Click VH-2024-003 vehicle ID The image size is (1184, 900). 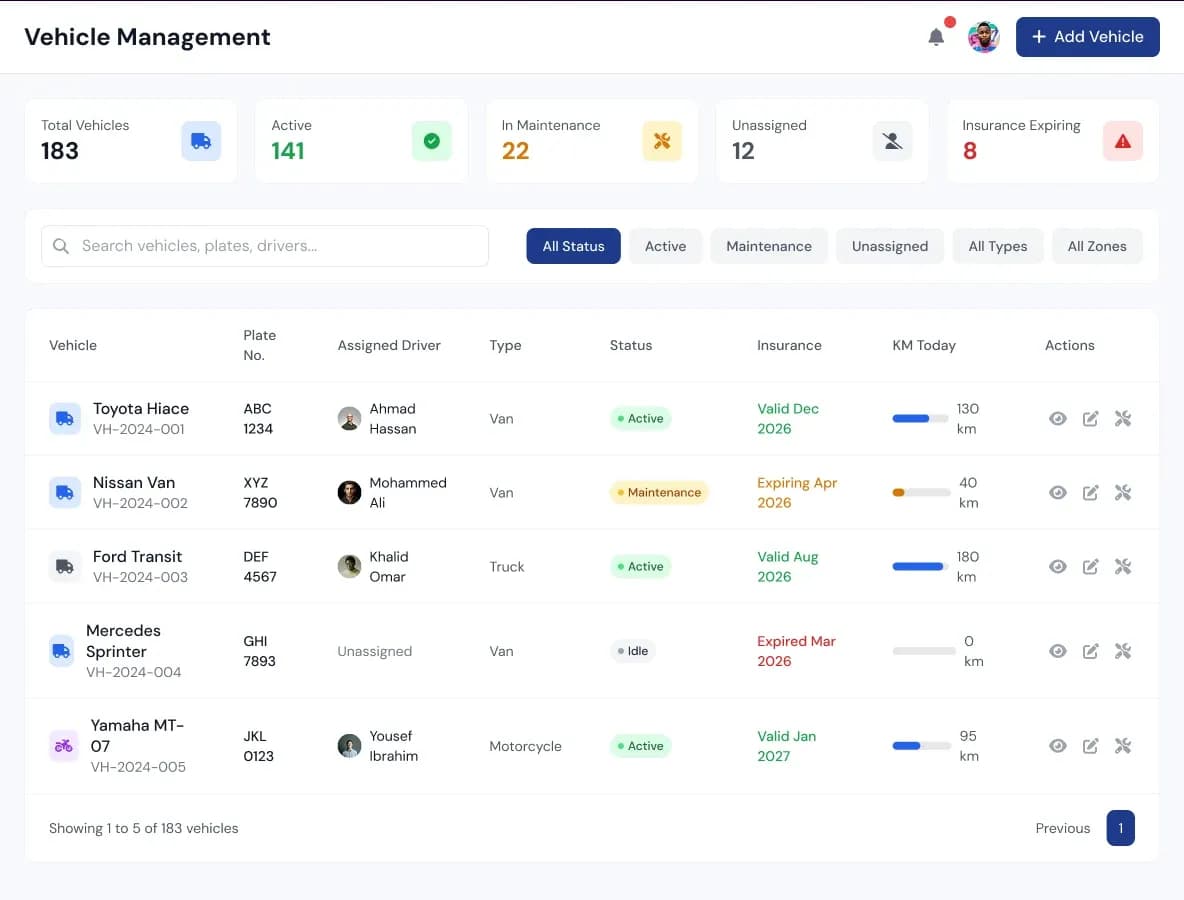click(x=140, y=577)
